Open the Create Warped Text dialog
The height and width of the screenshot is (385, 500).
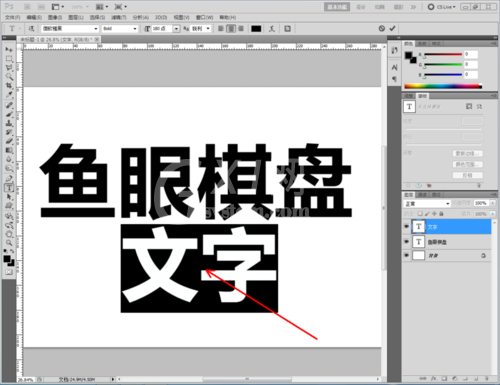click(x=272, y=29)
